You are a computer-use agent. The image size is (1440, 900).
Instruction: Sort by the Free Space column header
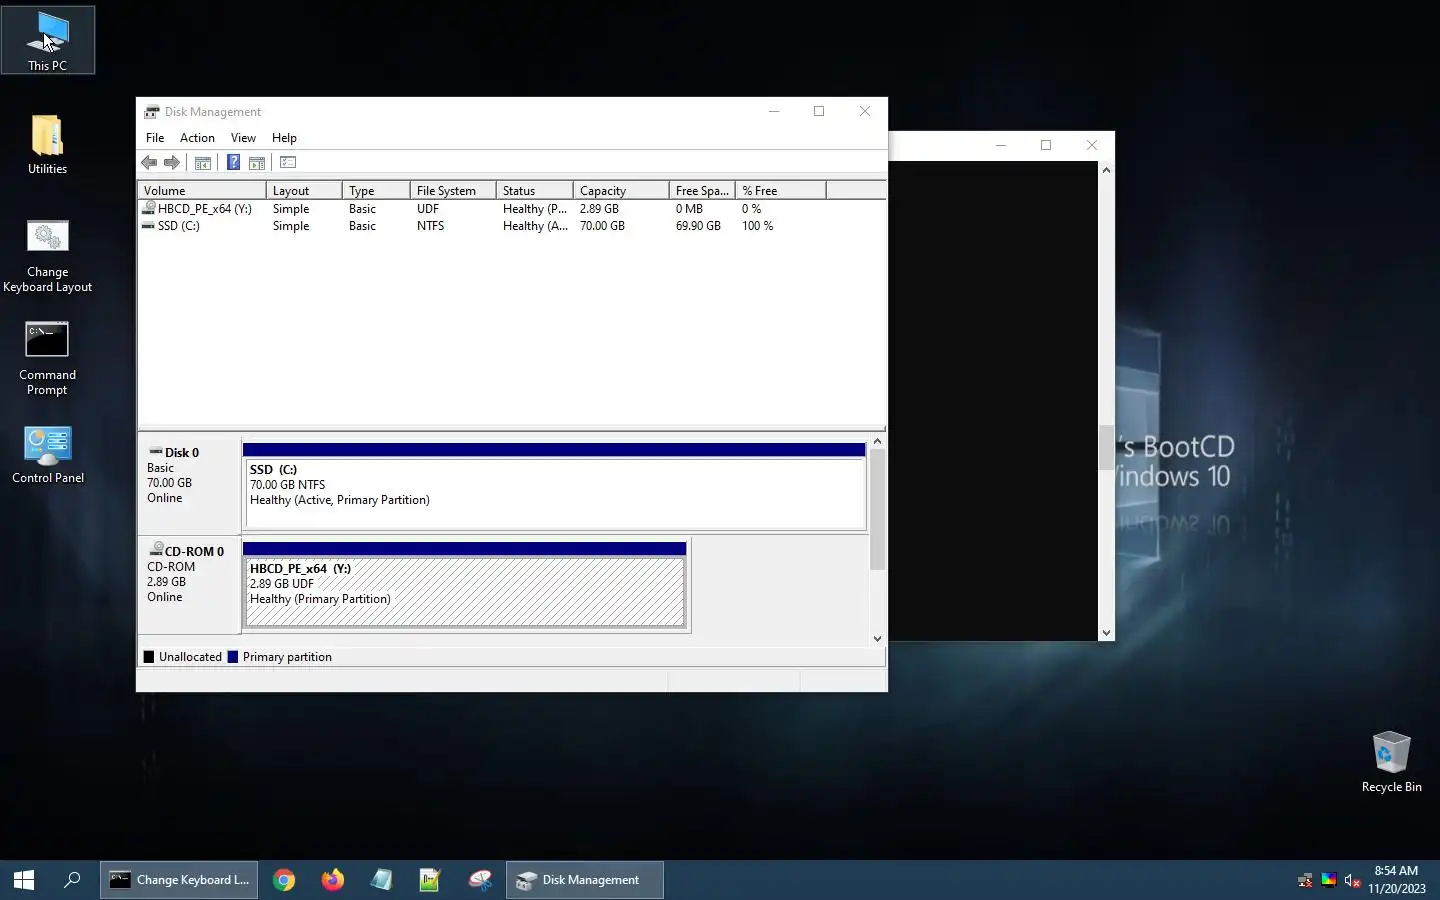pyautogui.click(x=702, y=190)
